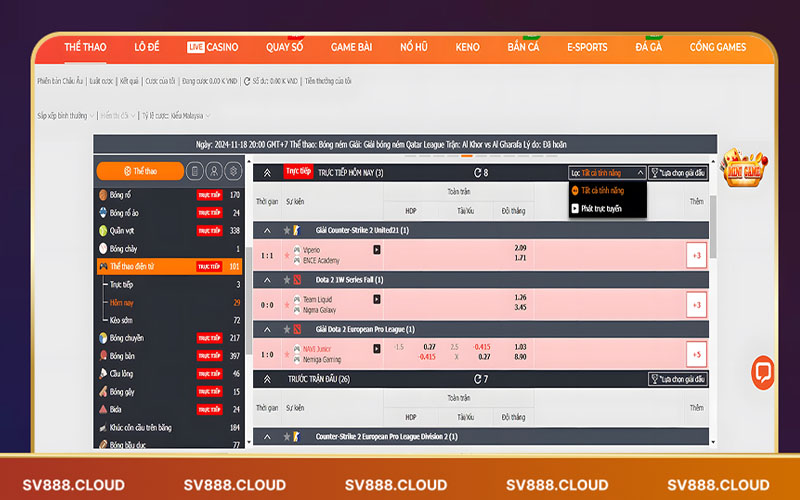Choose Phát trực tuyến filter option
Screen dimensions: 800x500
607,209
